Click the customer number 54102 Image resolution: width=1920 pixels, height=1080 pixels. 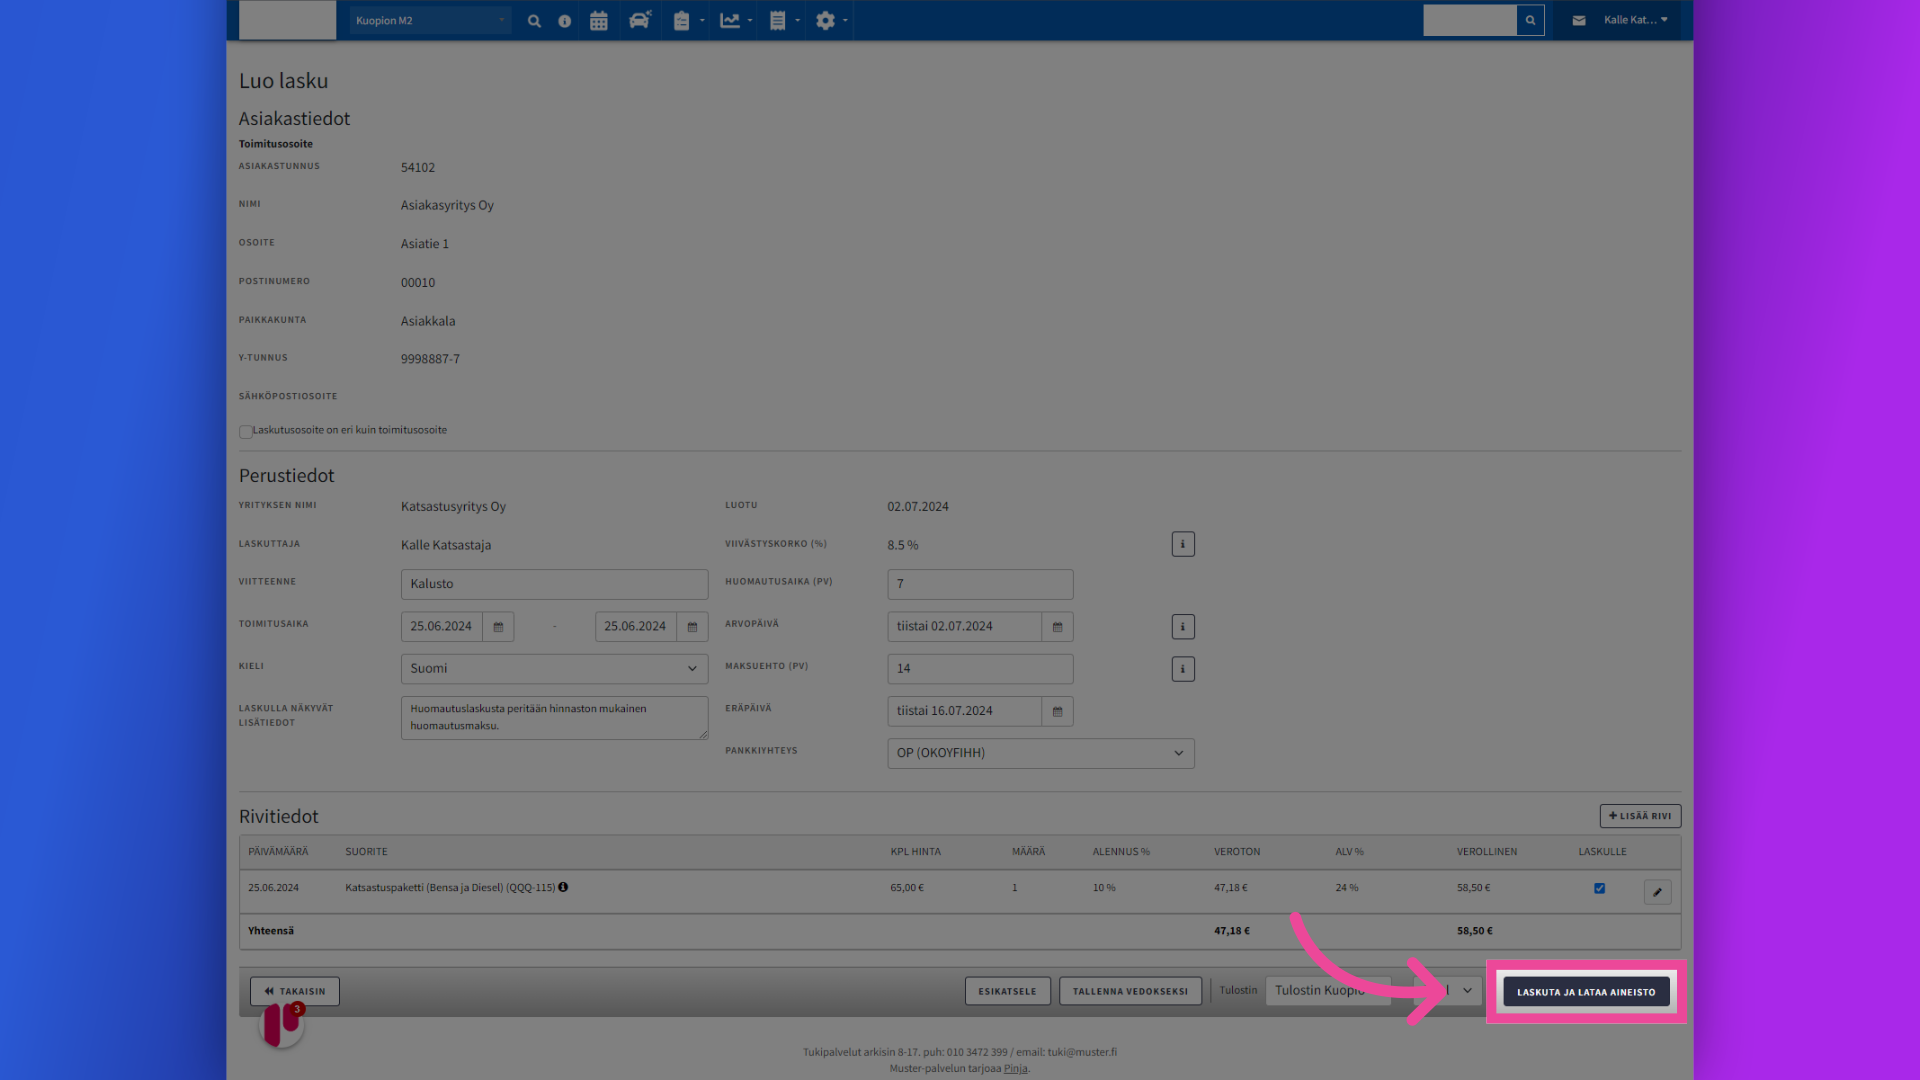[x=418, y=168]
